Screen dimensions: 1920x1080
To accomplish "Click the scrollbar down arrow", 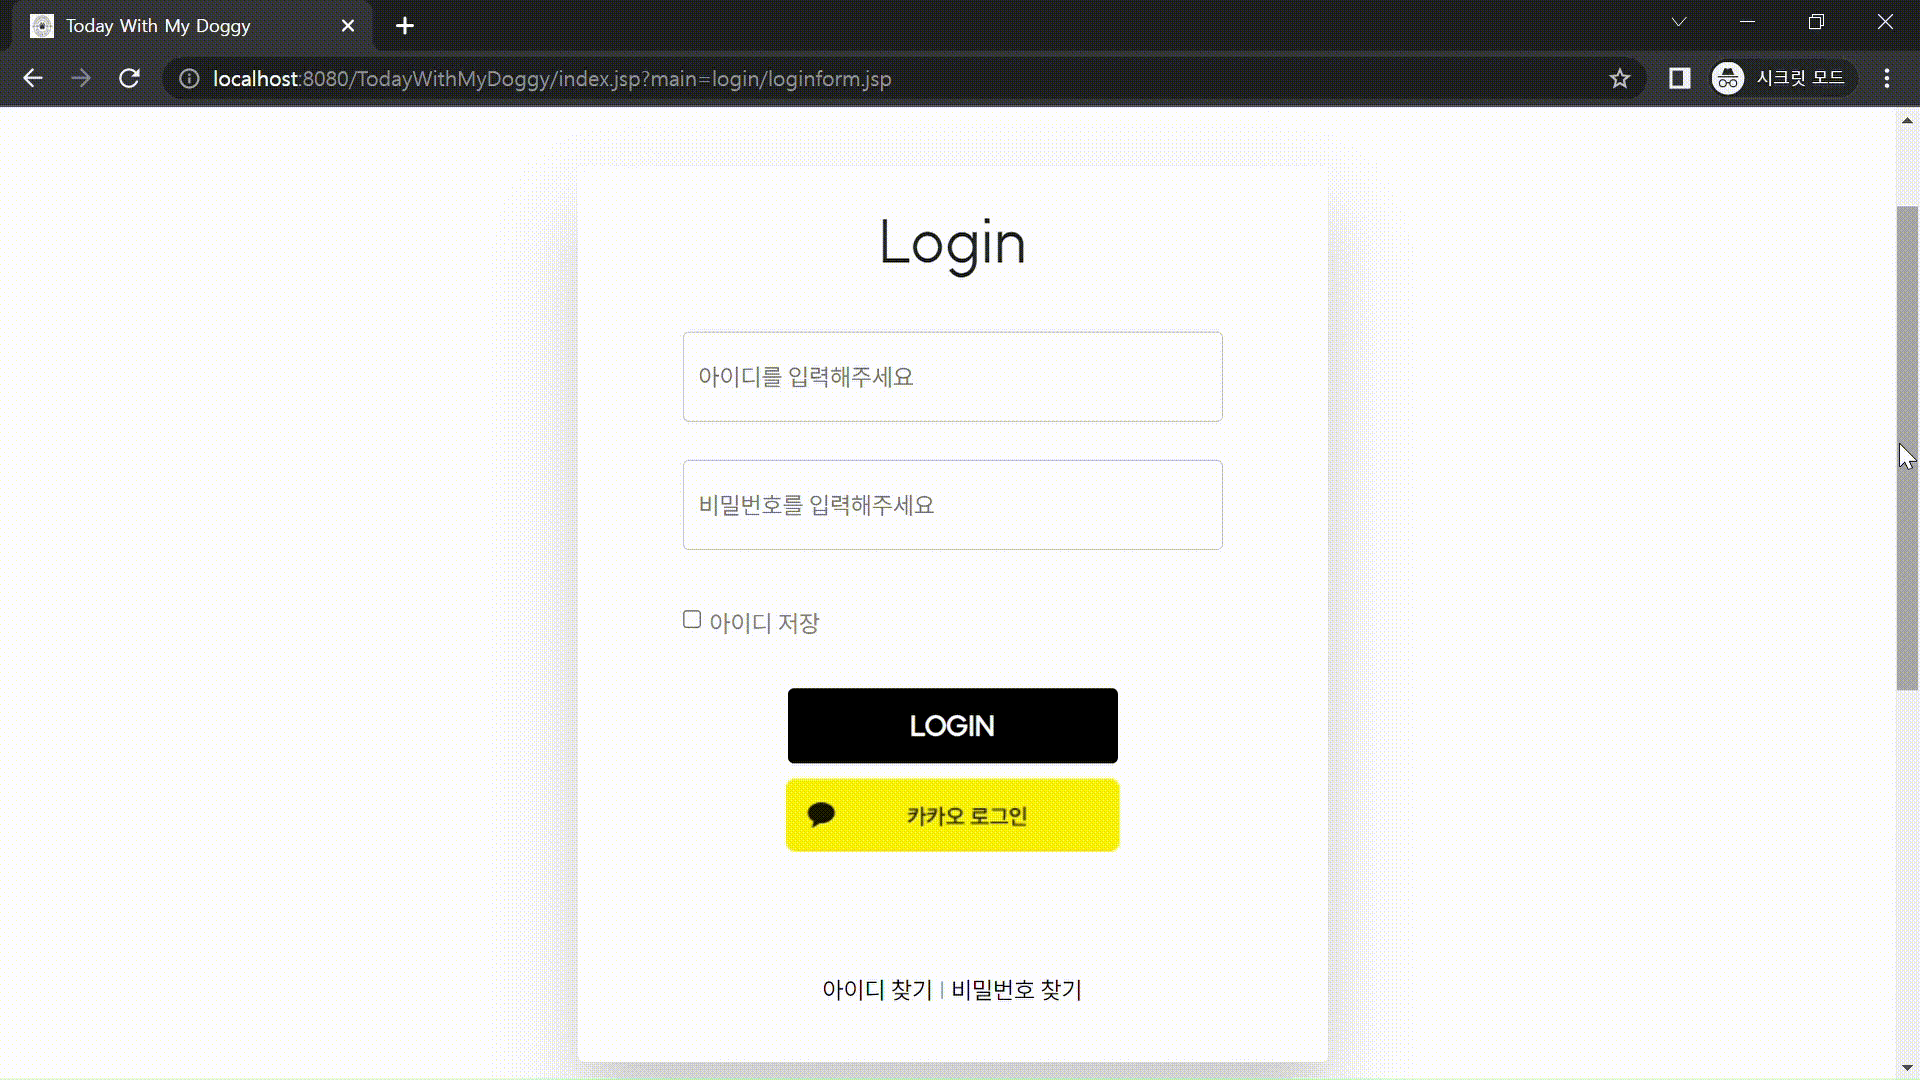I will pyautogui.click(x=1907, y=1068).
